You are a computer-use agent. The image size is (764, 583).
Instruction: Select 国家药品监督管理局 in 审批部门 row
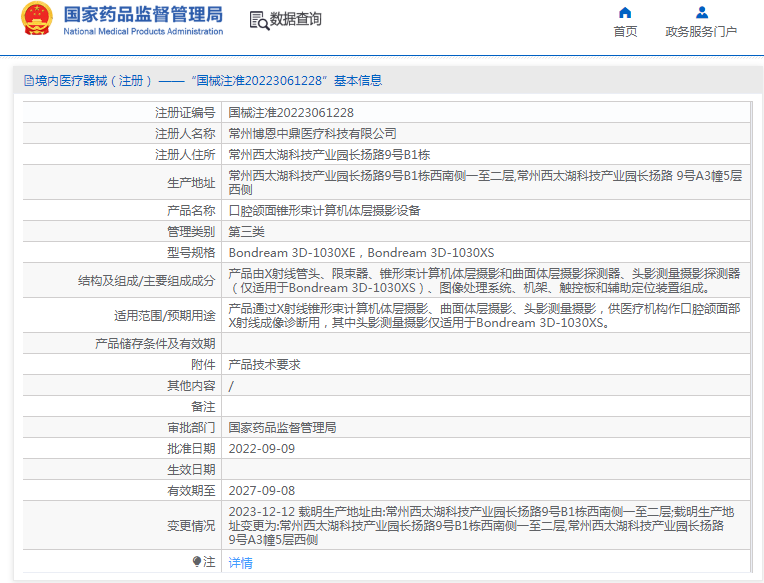point(283,428)
